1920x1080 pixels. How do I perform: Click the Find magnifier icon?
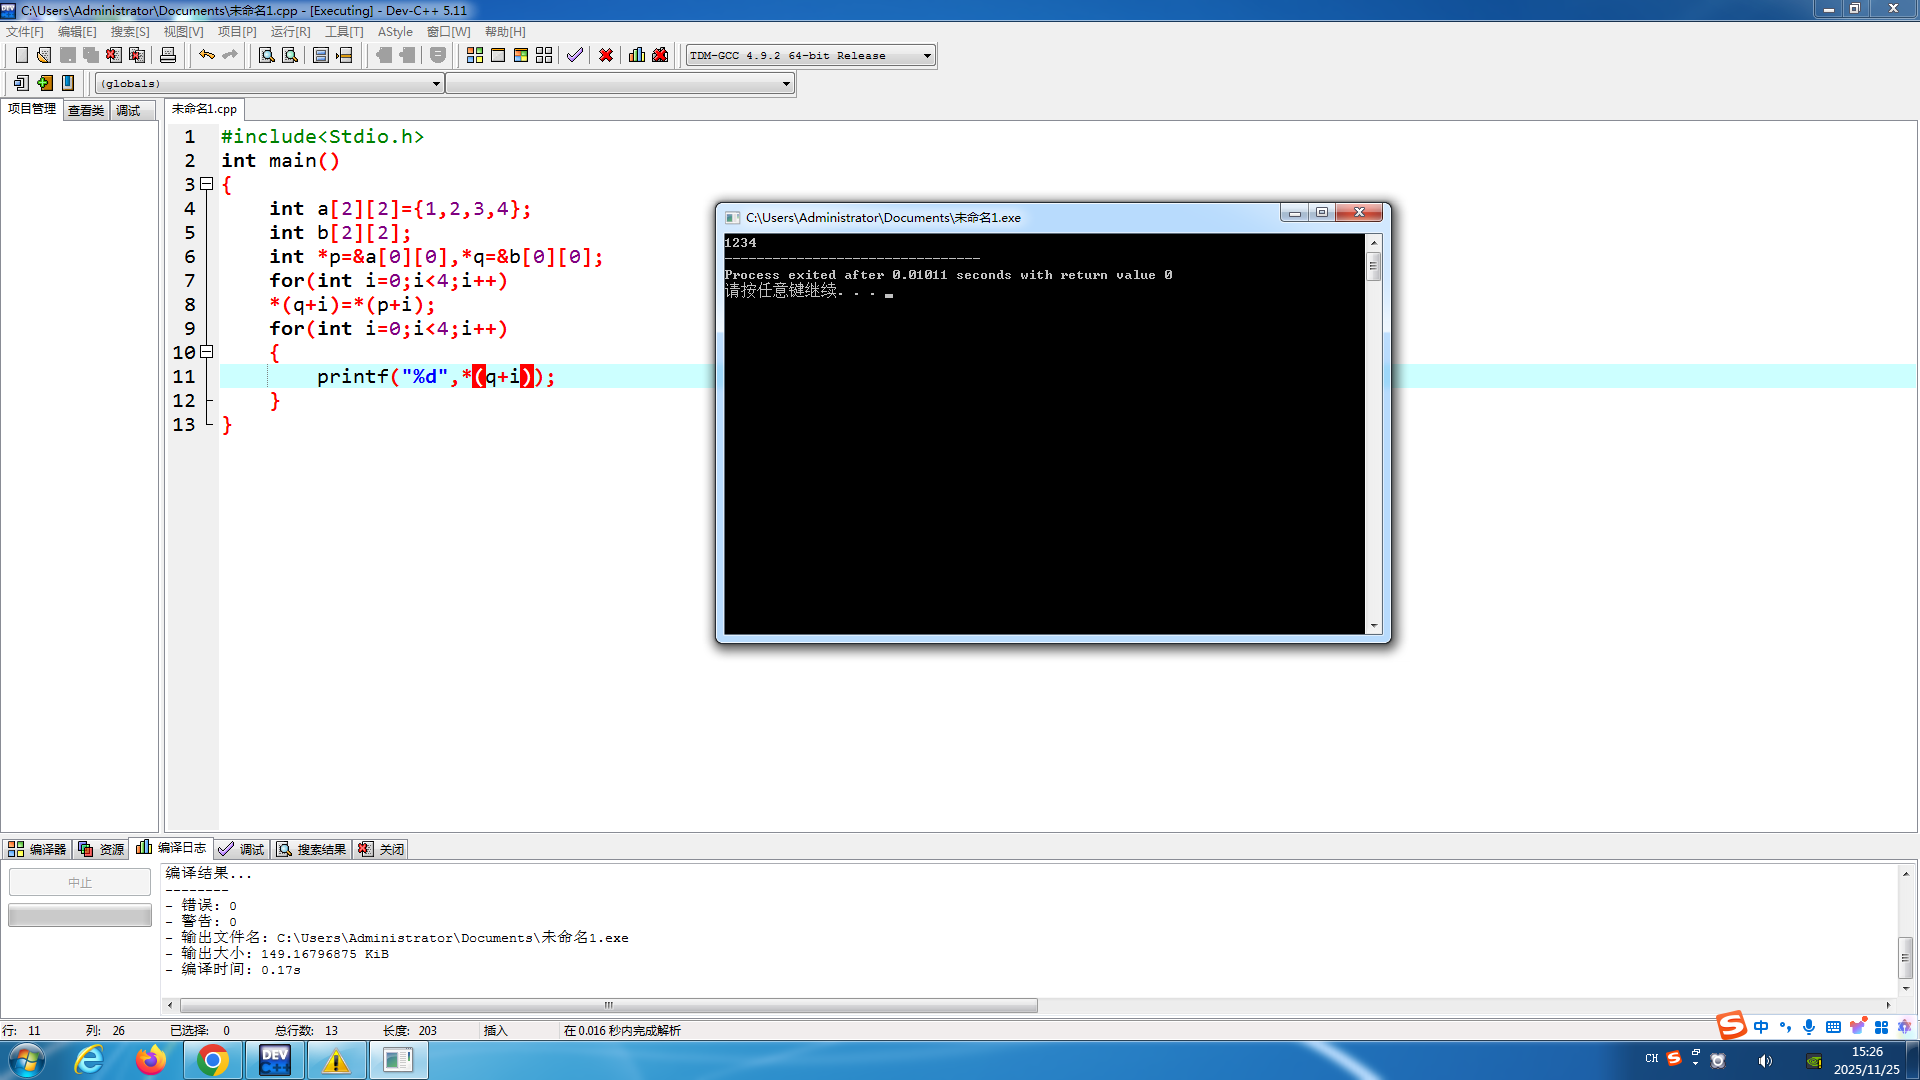(266, 55)
